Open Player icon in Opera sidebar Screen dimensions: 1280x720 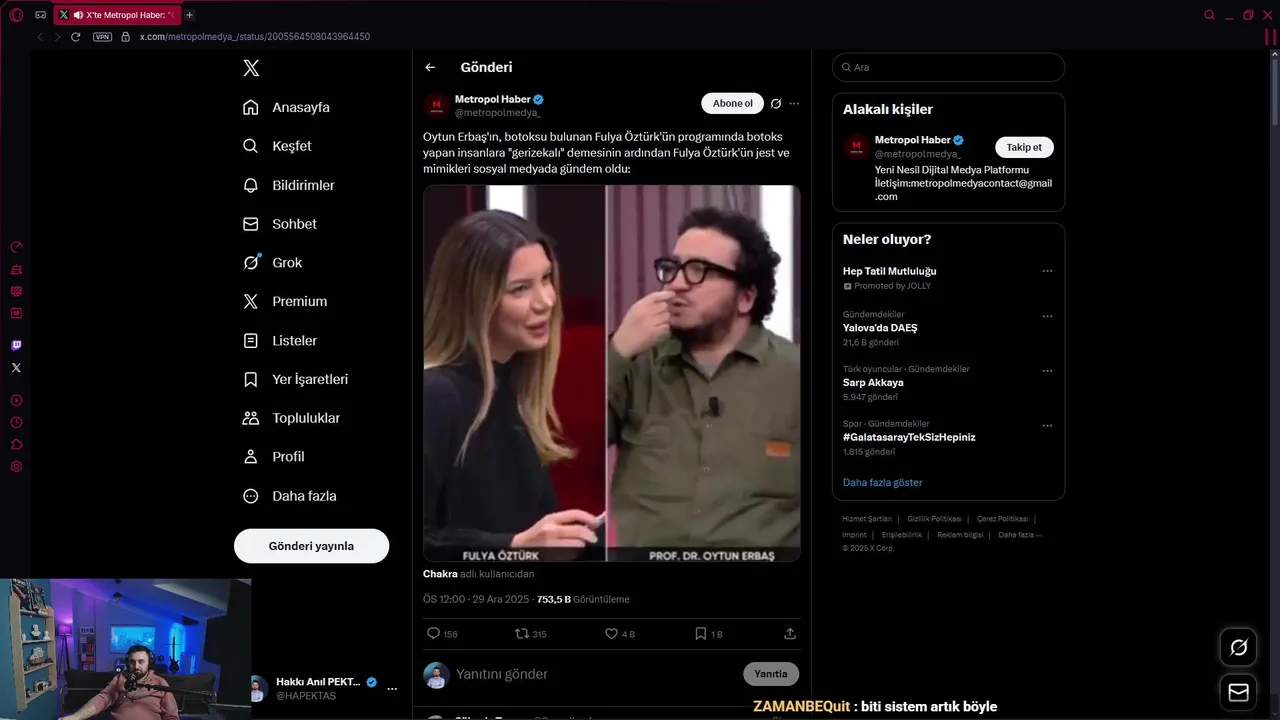coord(16,400)
